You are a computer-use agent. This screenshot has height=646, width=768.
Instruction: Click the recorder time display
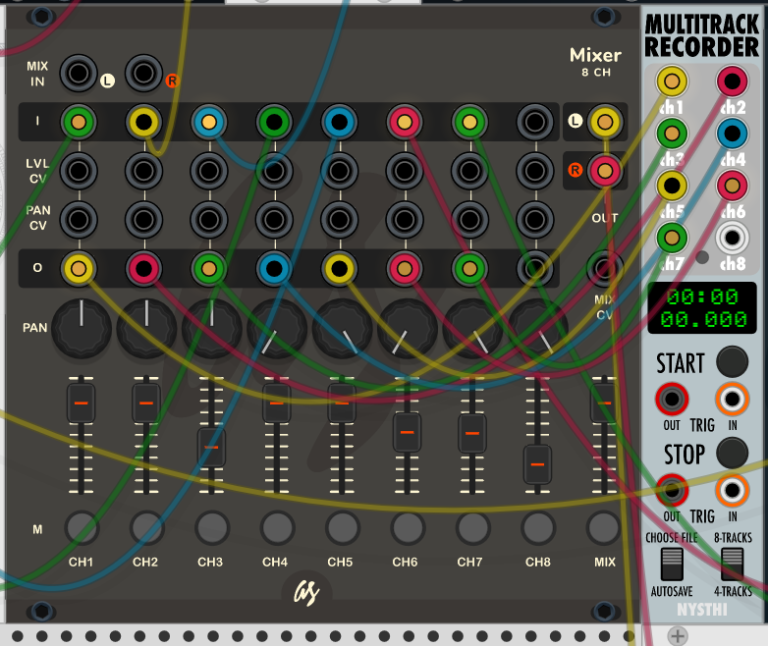pyautogui.click(x=702, y=308)
